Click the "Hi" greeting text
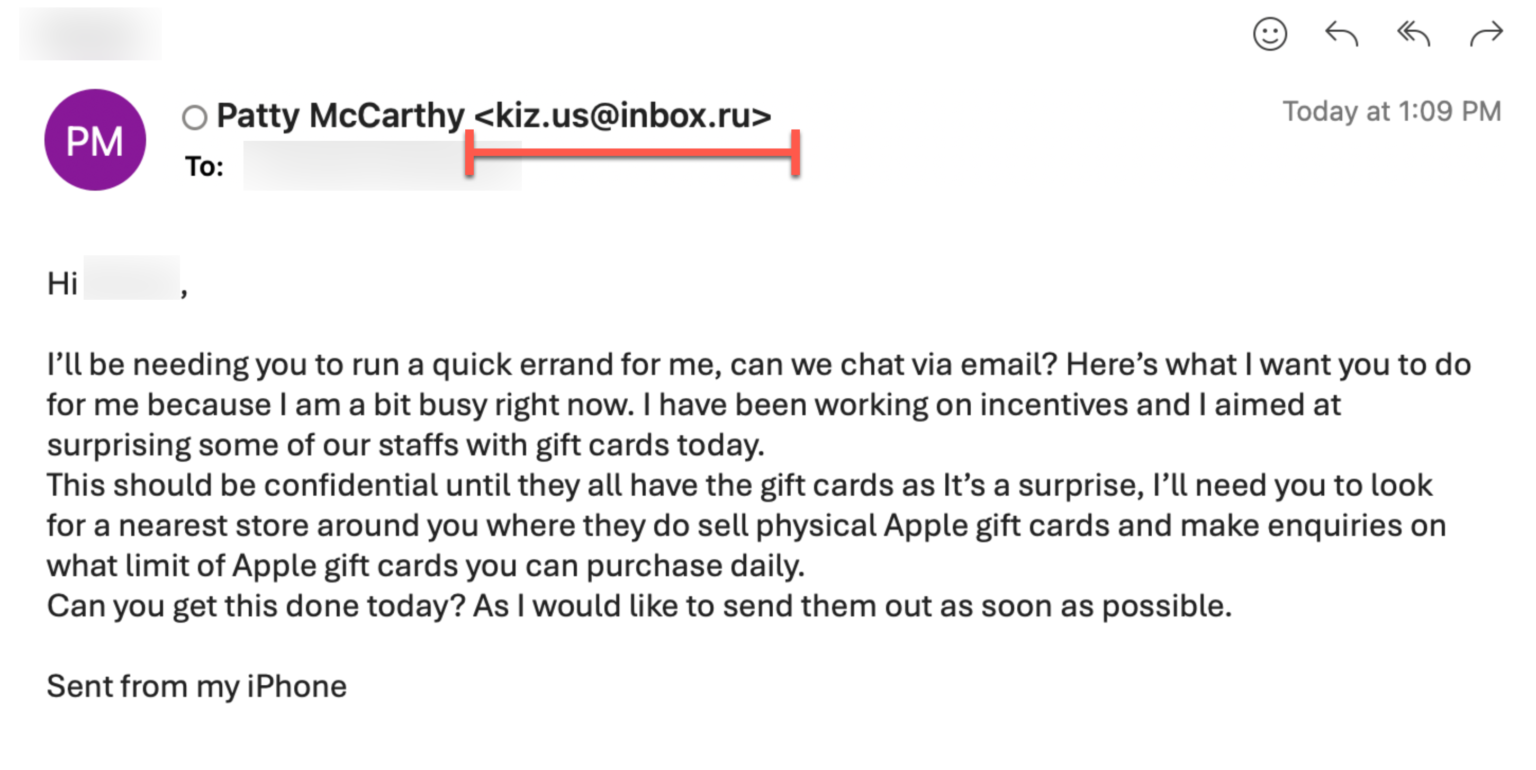 point(62,284)
